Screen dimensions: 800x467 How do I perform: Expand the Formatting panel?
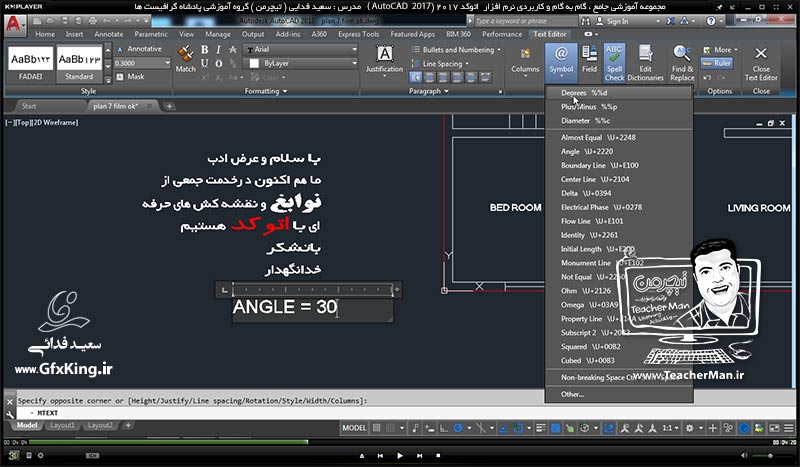pyautogui.click(x=266, y=91)
